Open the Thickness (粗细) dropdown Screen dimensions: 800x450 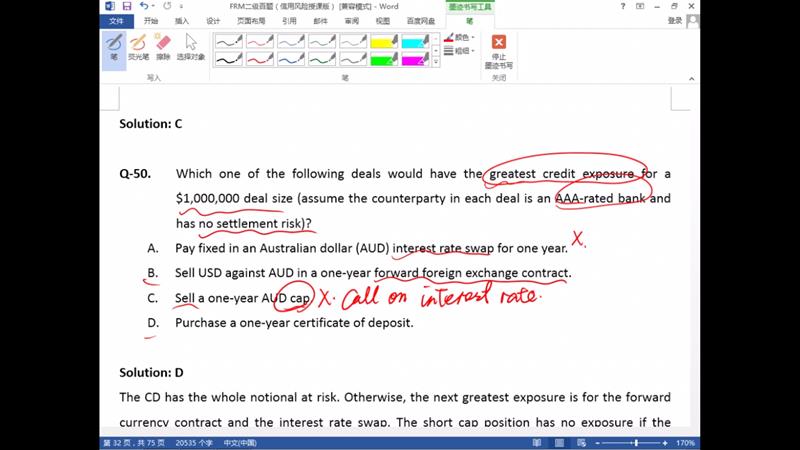(459, 51)
